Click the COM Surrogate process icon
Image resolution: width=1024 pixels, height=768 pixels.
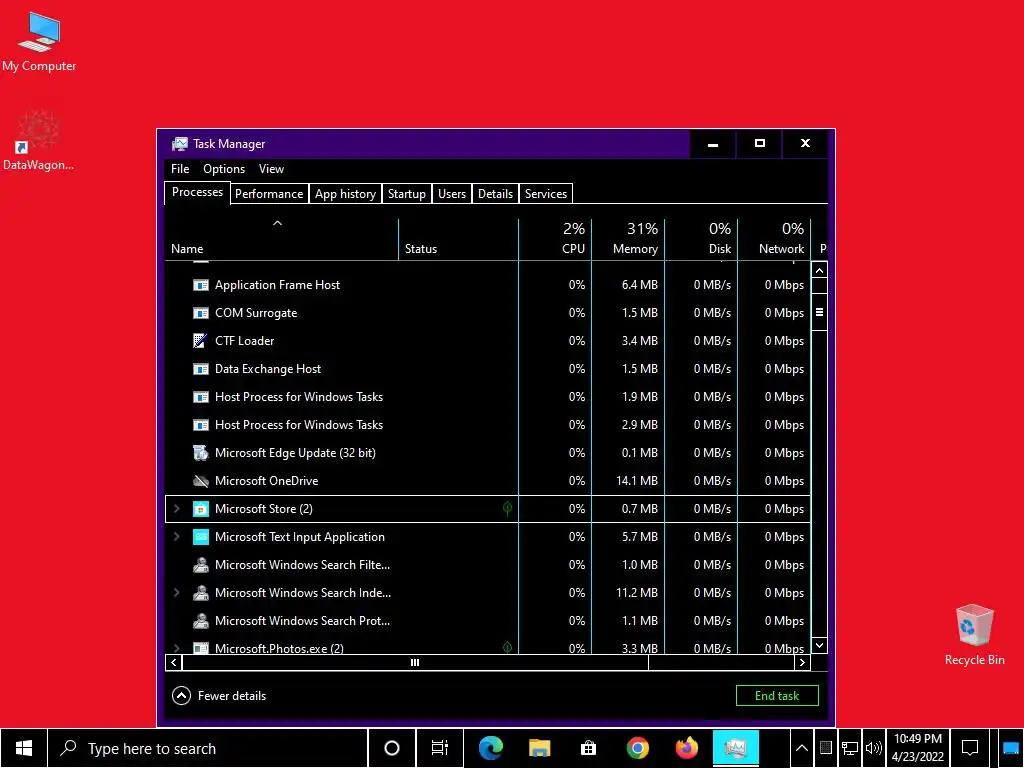200,313
